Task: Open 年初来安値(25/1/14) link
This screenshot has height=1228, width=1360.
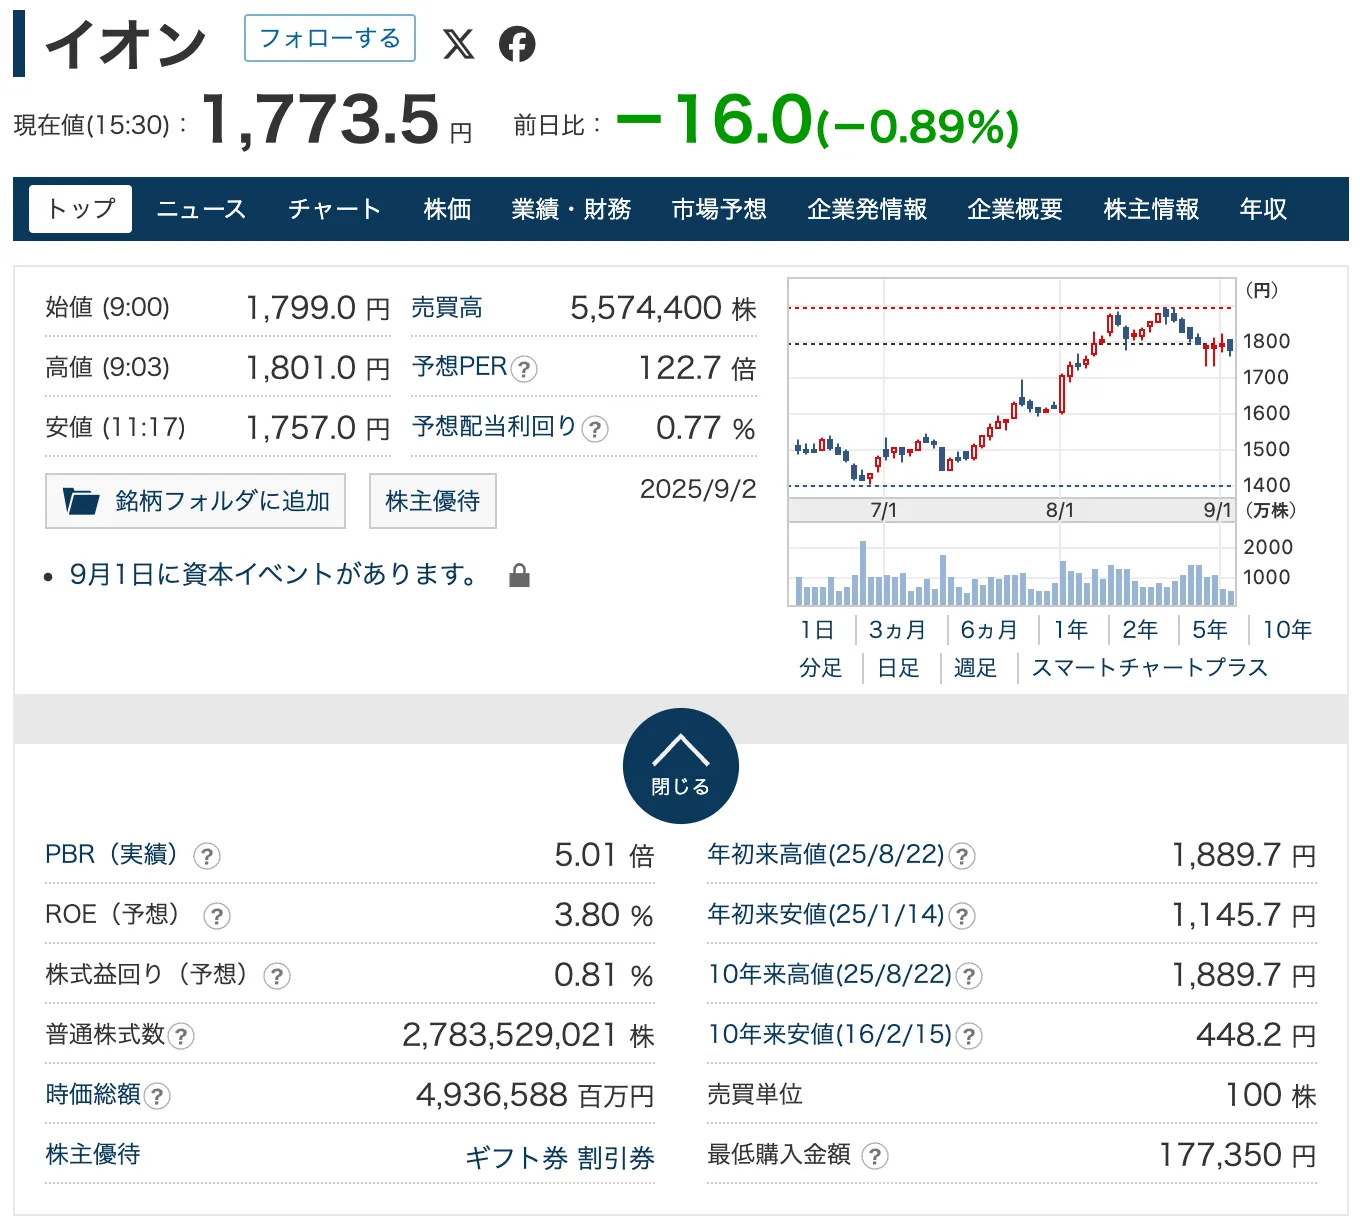Action: click(826, 915)
